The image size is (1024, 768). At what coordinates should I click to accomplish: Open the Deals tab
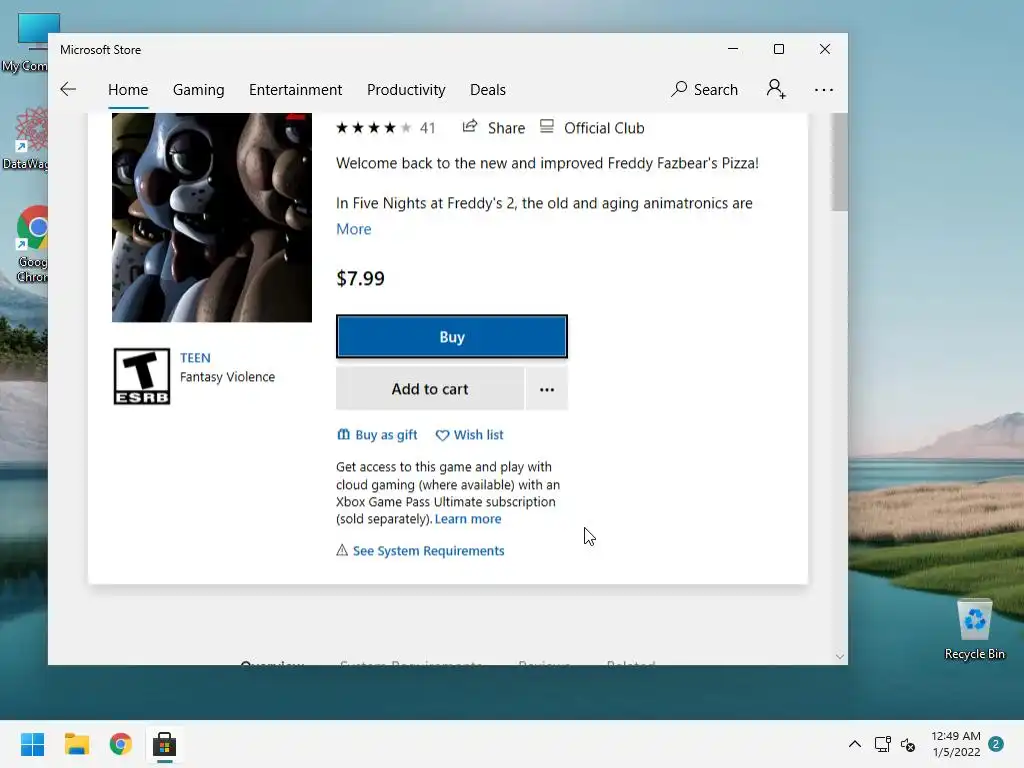click(488, 89)
